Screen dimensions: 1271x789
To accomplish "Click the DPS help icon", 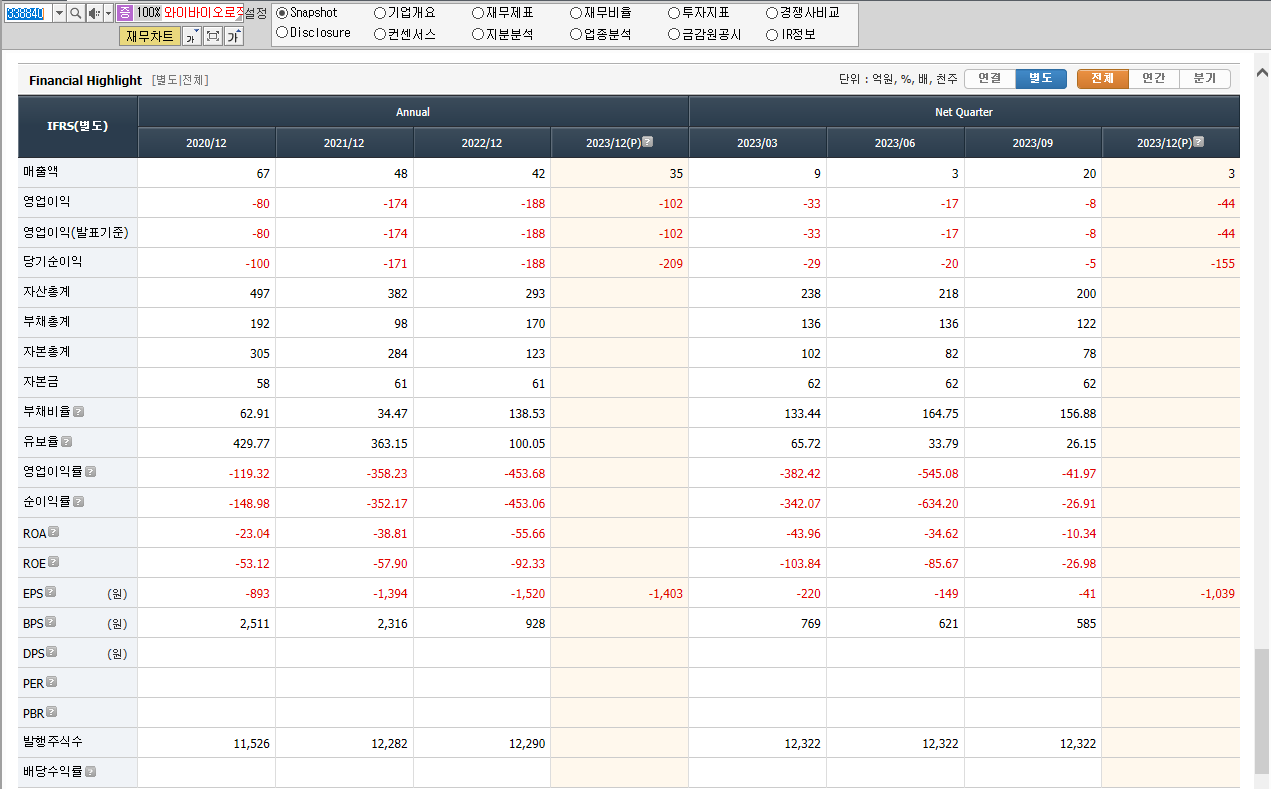I will click(x=52, y=652).
